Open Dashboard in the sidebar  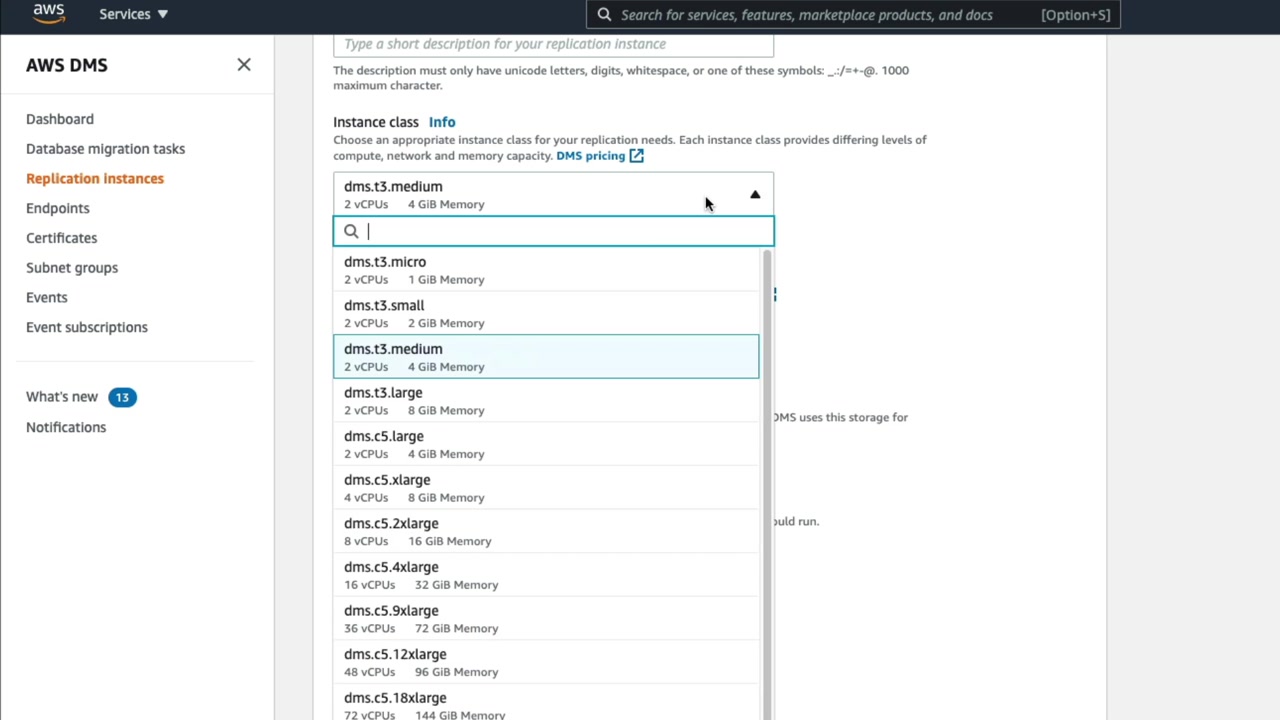point(60,119)
